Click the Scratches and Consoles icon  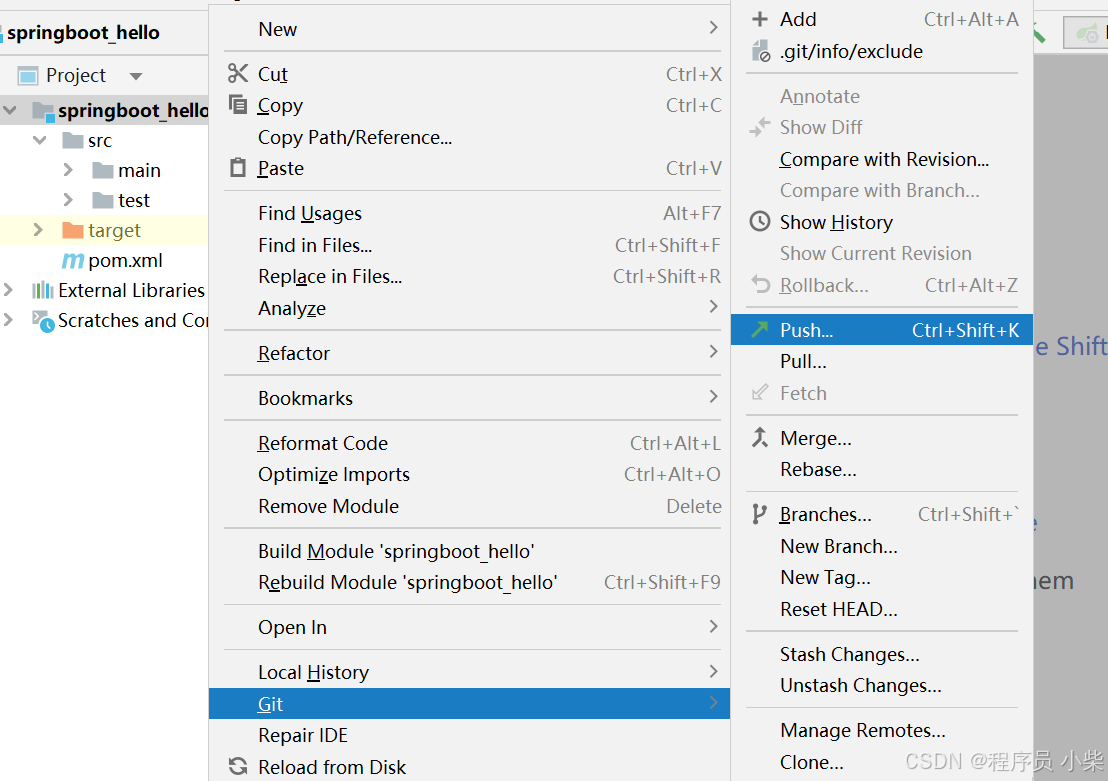pyautogui.click(x=43, y=321)
